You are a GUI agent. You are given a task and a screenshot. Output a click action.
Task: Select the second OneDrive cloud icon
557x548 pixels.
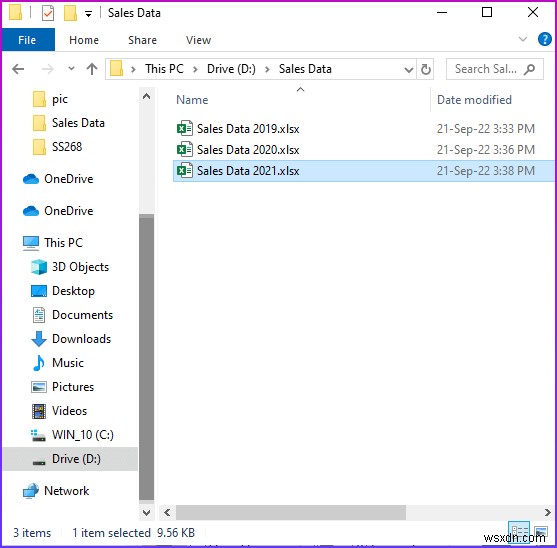[31, 211]
